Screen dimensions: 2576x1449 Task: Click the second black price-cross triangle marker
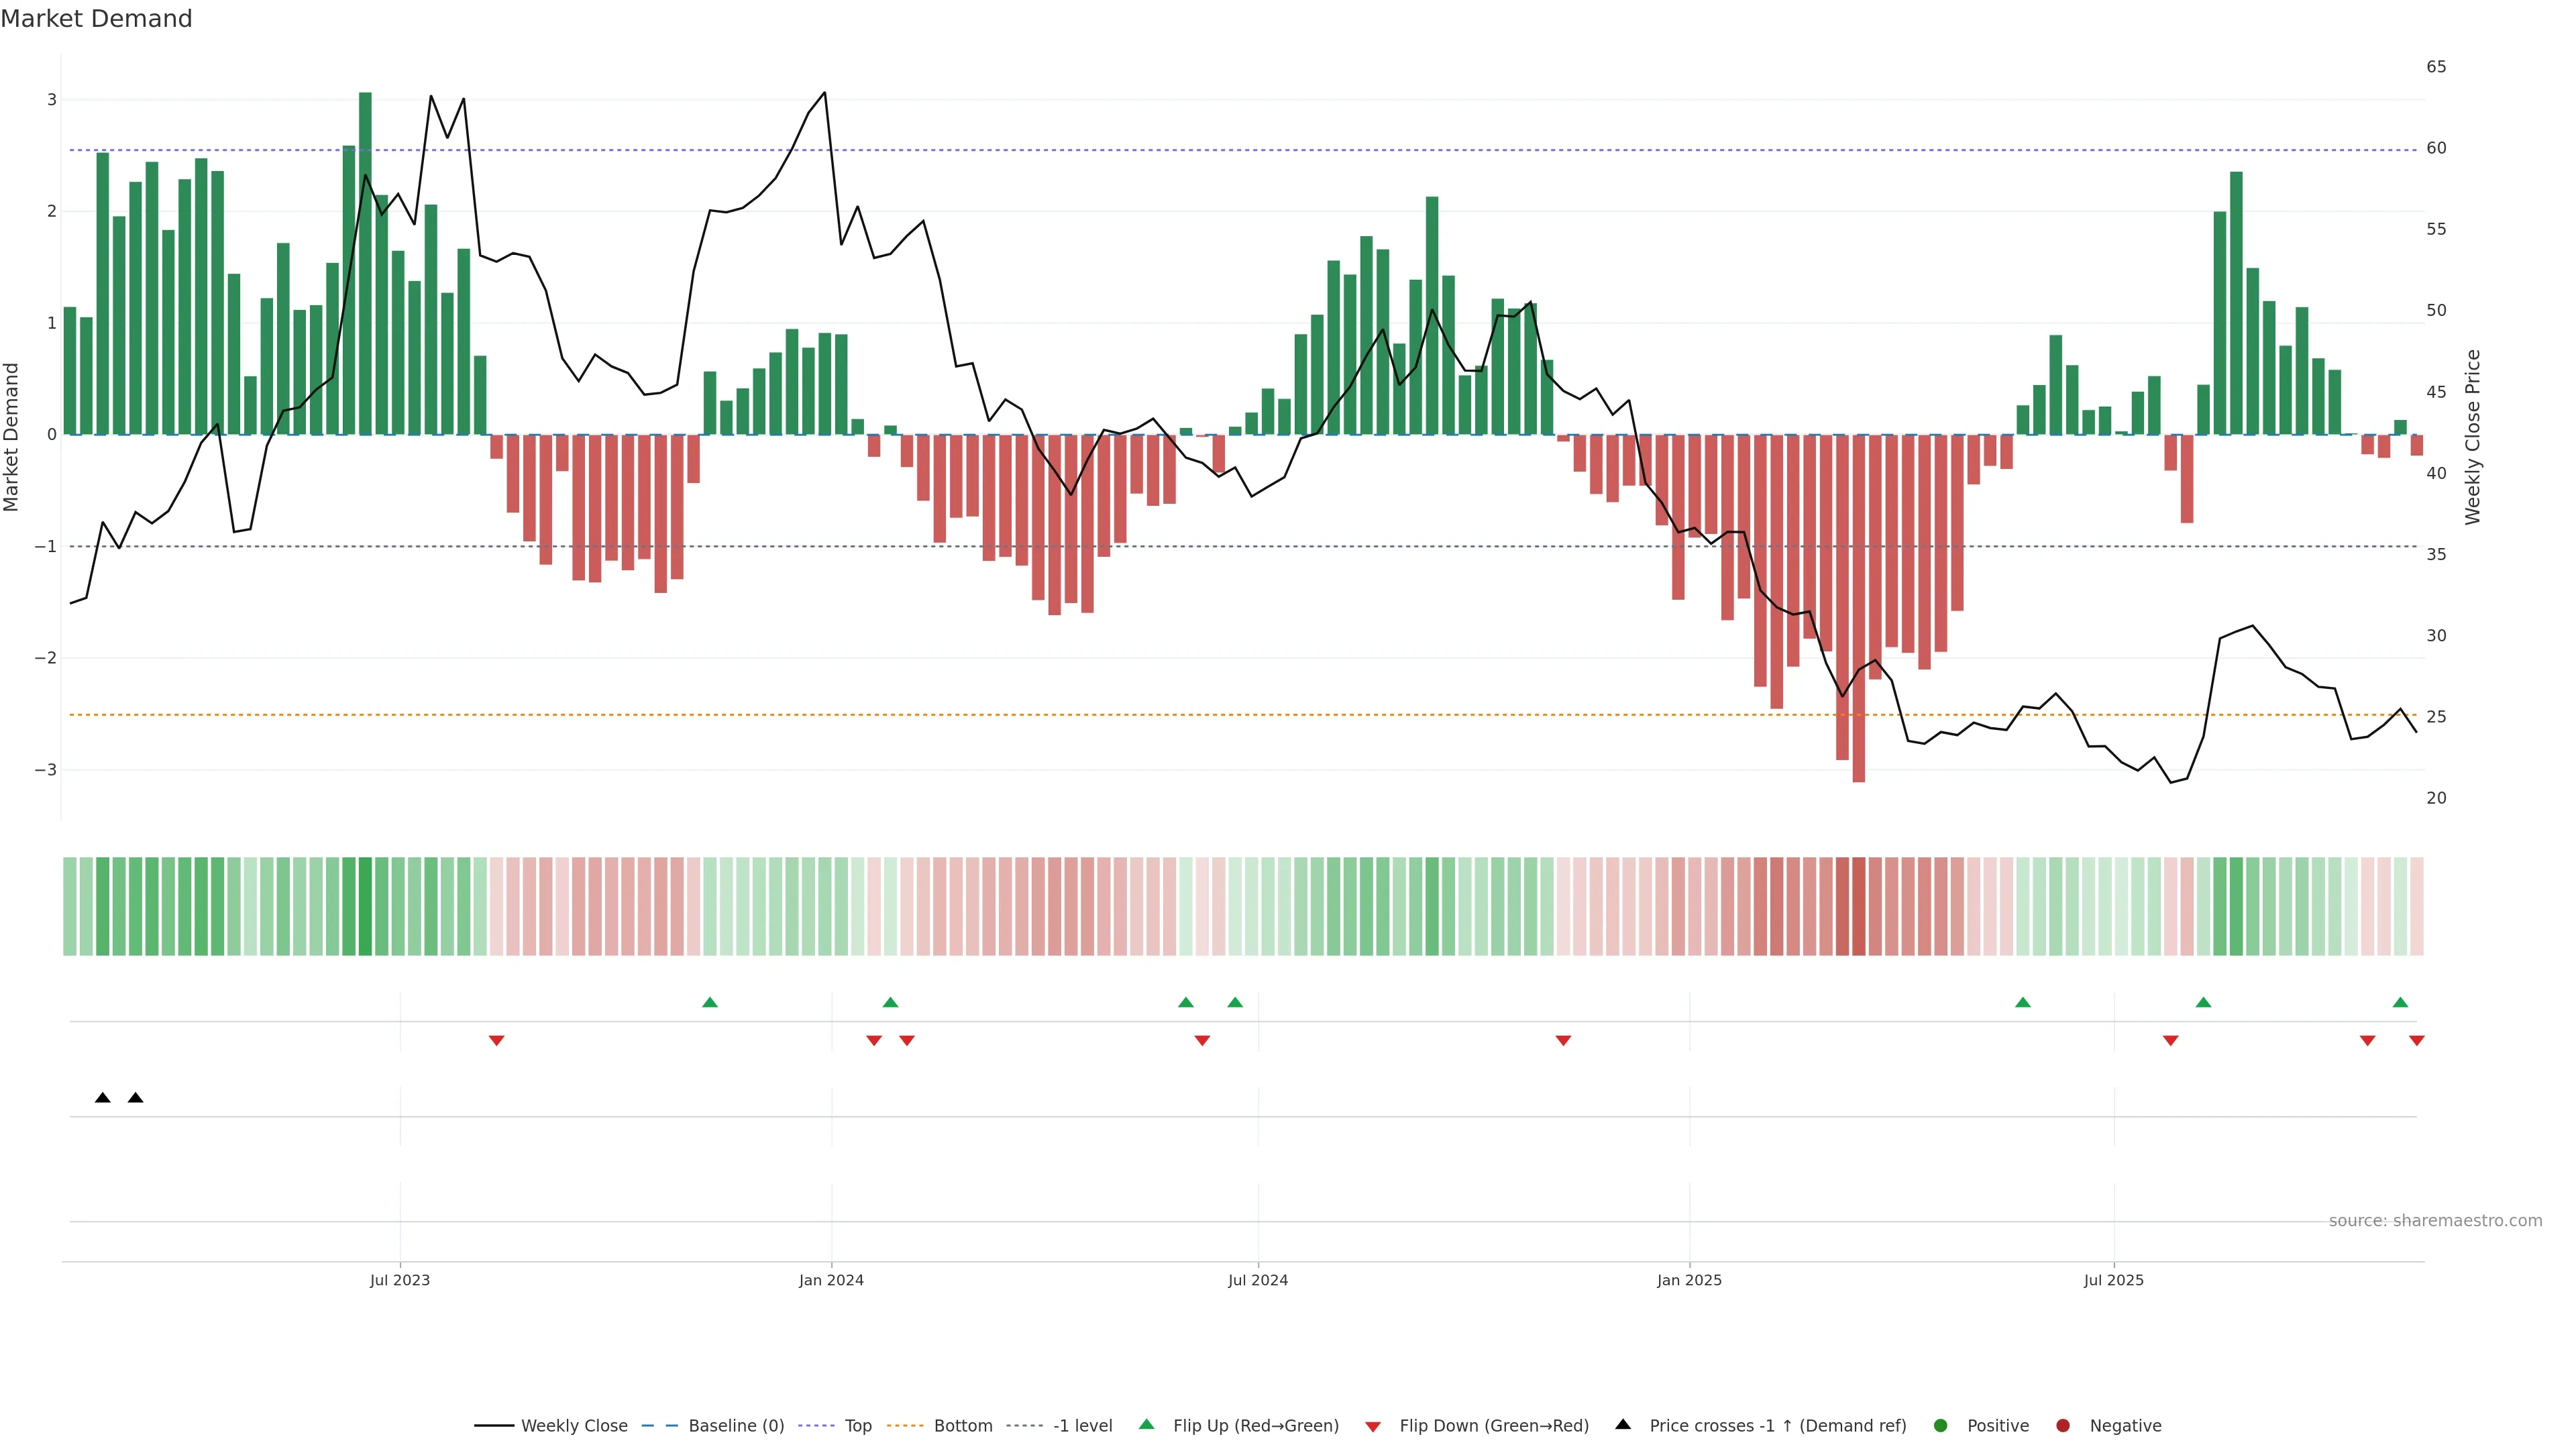point(136,1098)
